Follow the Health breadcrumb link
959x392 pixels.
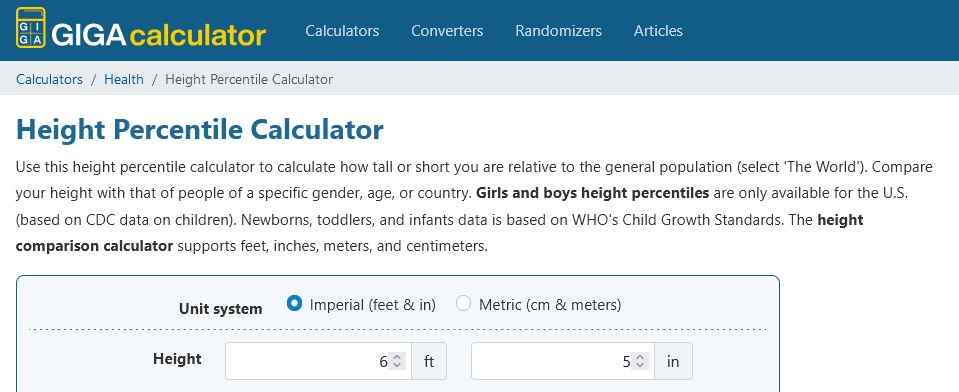coord(124,80)
